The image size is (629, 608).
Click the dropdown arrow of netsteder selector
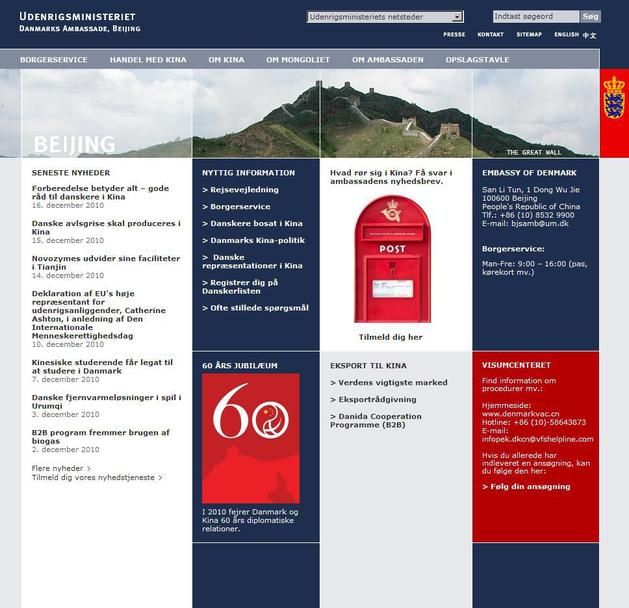point(457,17)
